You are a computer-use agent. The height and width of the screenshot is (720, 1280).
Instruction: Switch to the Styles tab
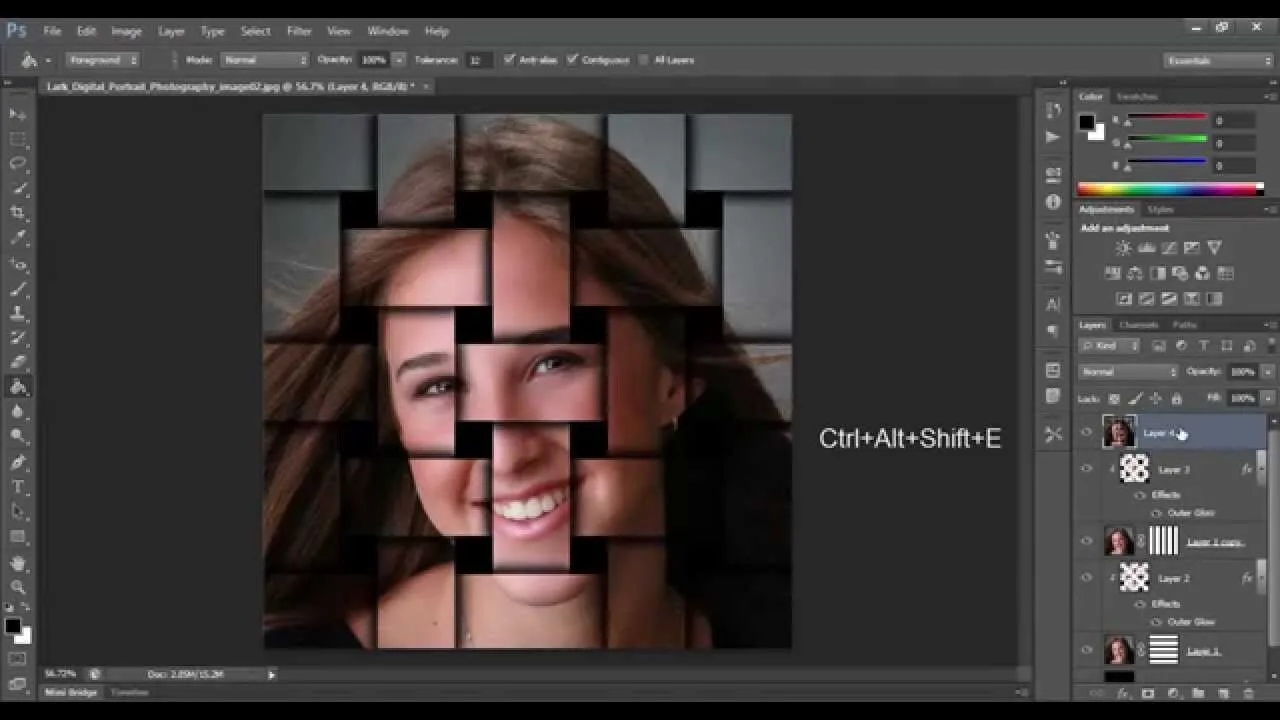pos(1160,210)
